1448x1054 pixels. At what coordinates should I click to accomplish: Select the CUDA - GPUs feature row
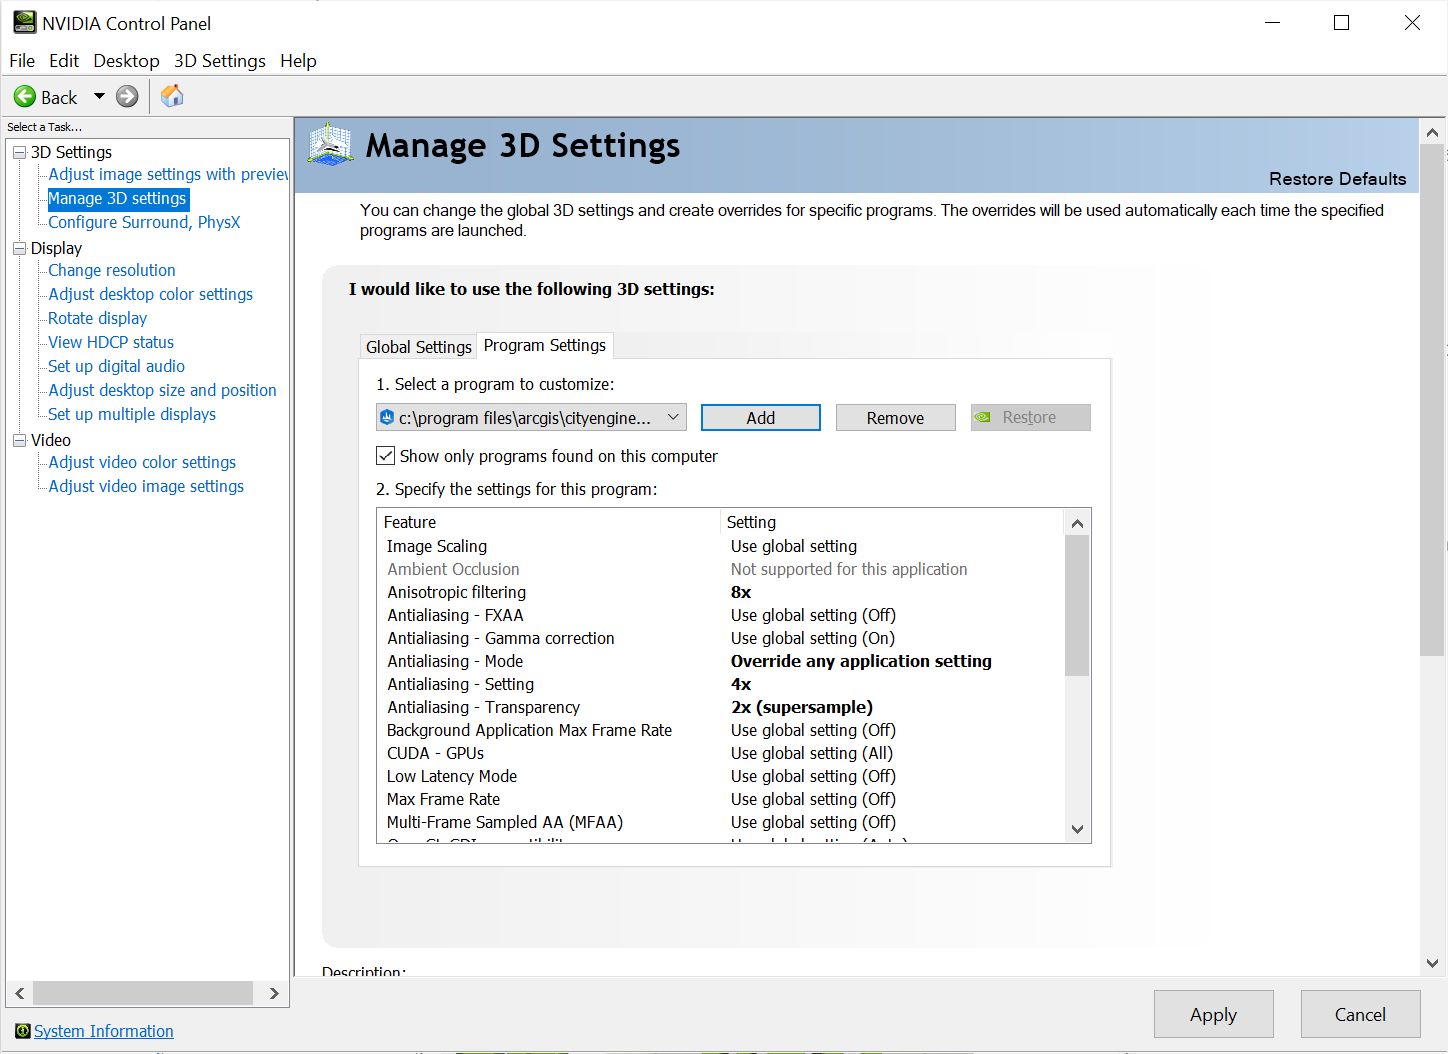[x=721, y=753]
